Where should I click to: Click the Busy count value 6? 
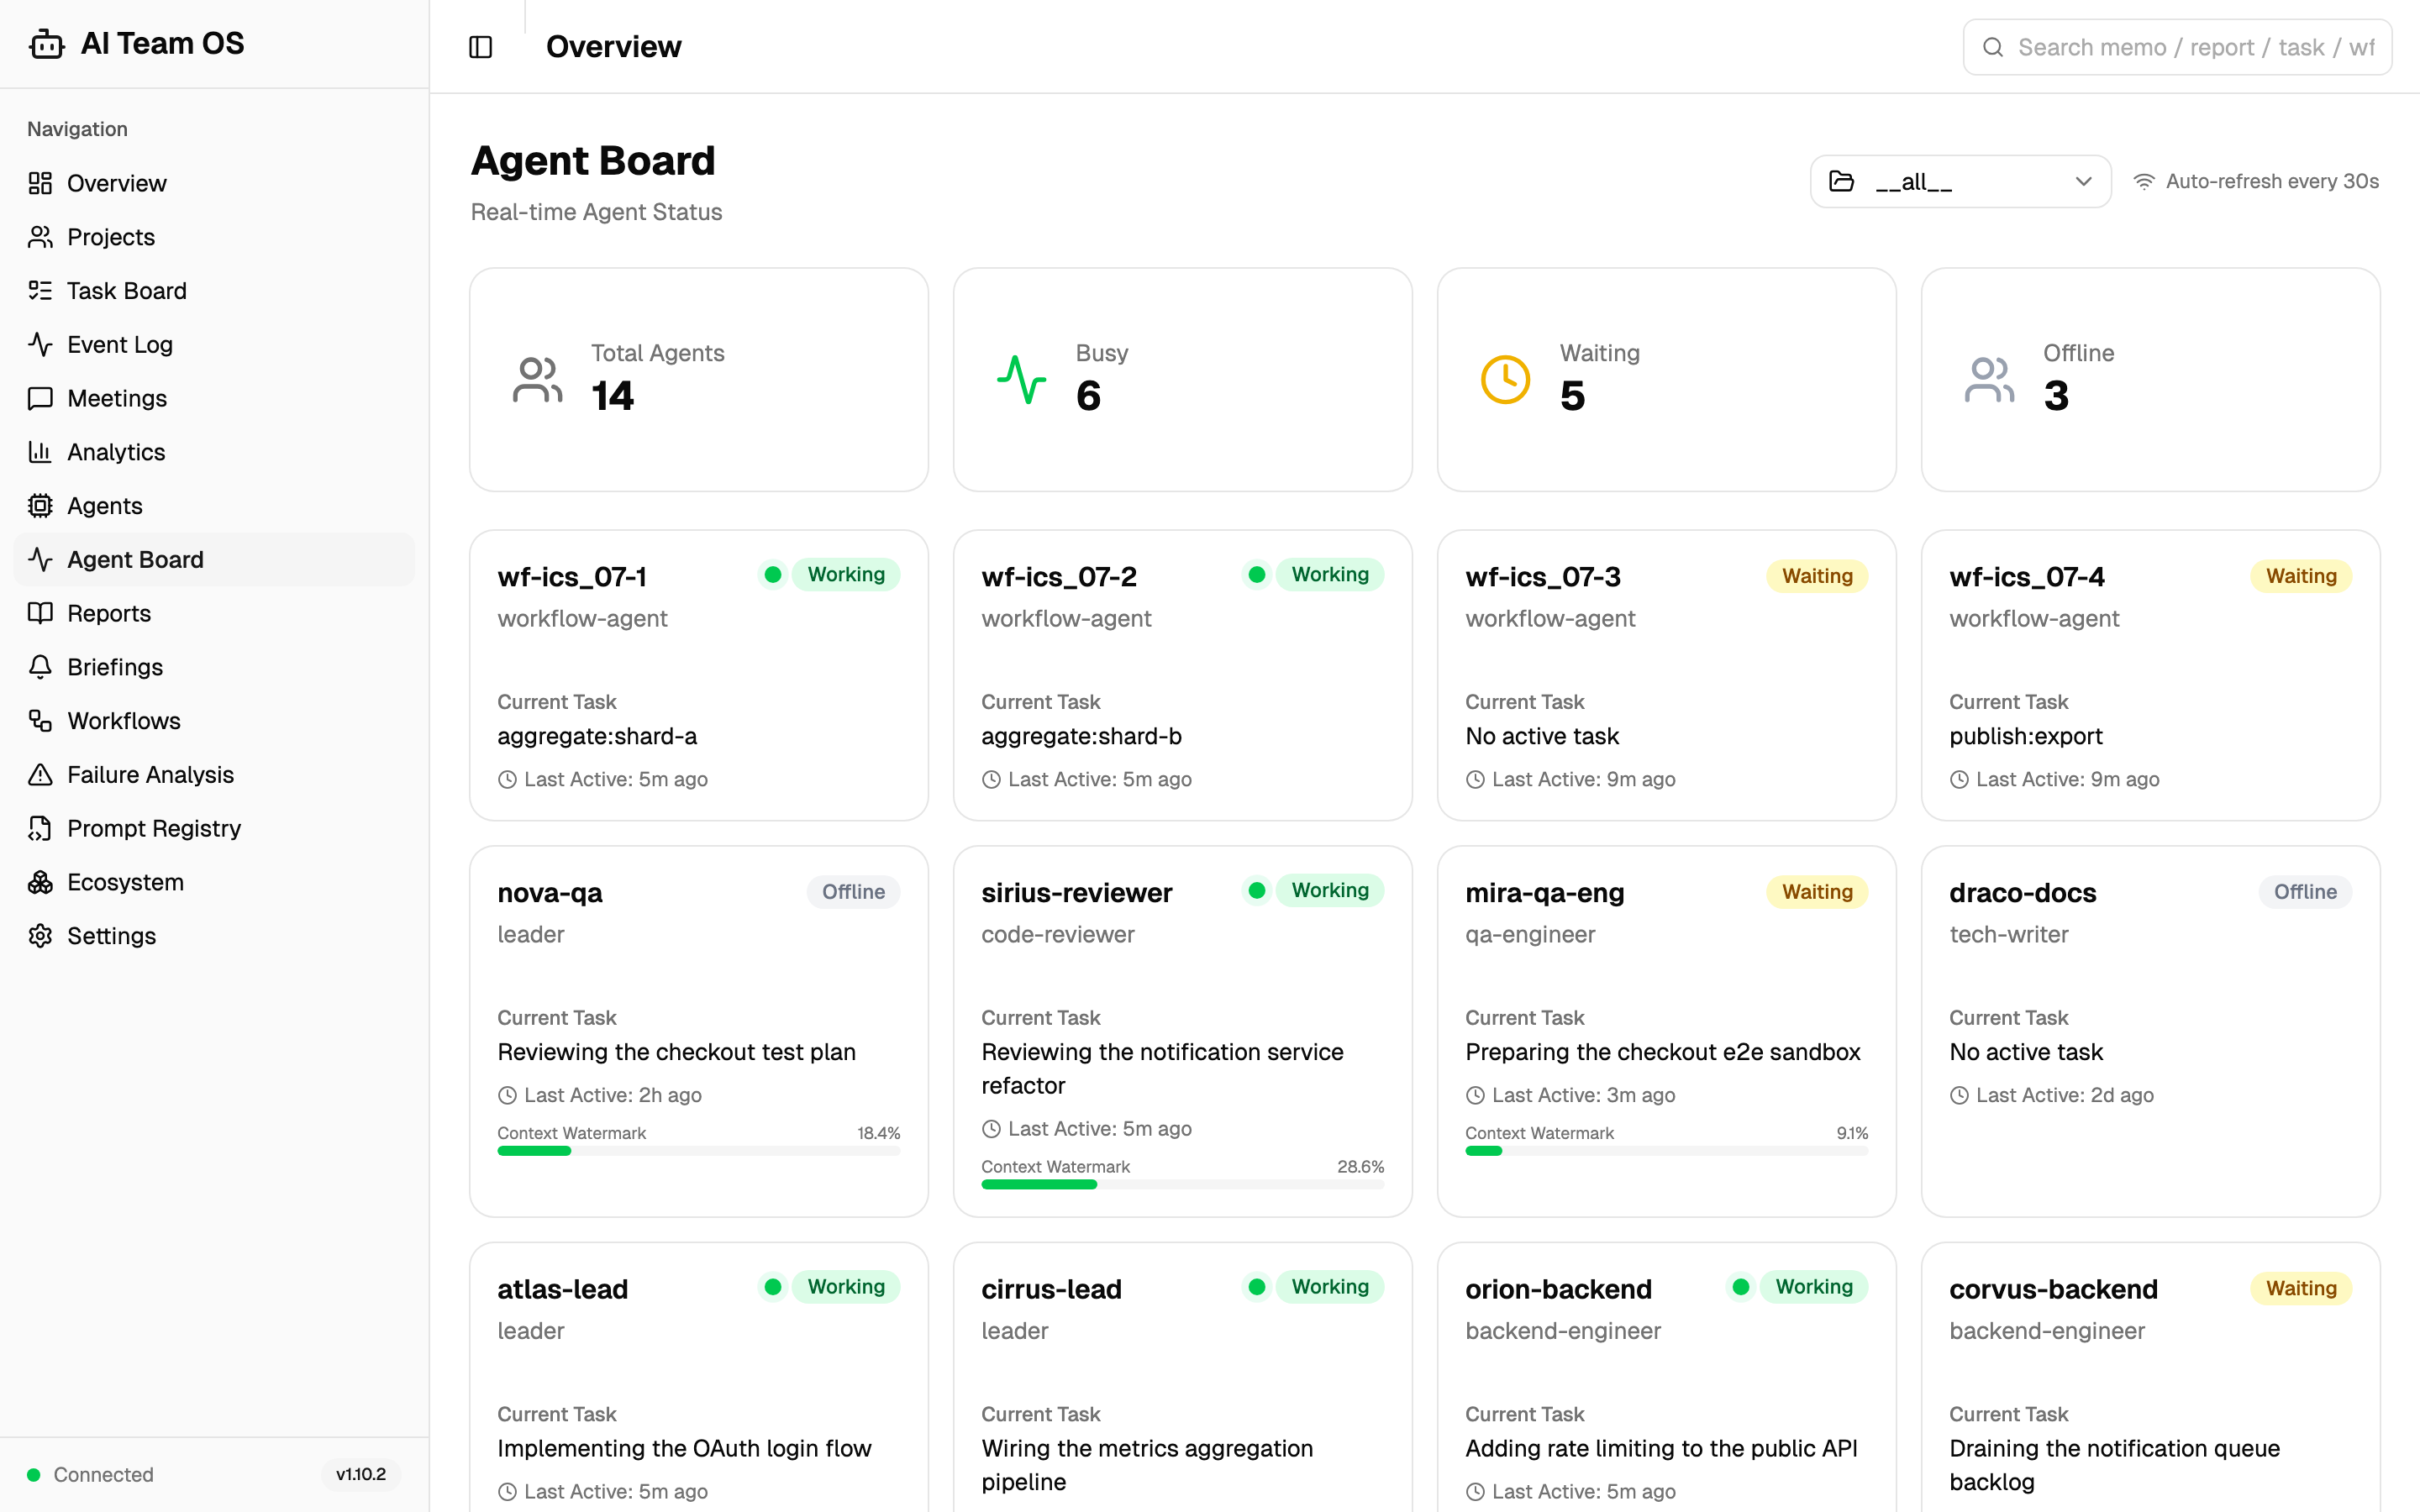click(1088, 395)
